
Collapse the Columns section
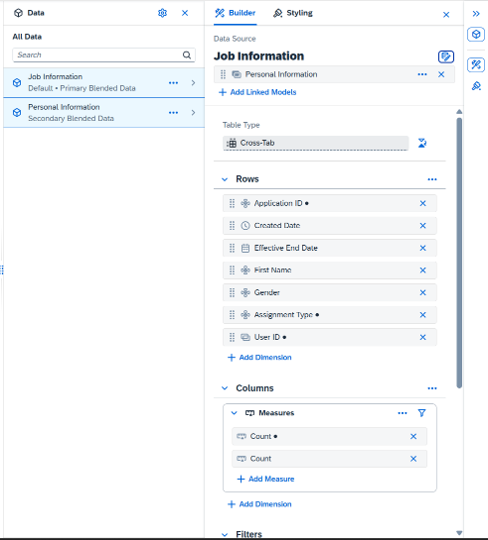[225, 388]
